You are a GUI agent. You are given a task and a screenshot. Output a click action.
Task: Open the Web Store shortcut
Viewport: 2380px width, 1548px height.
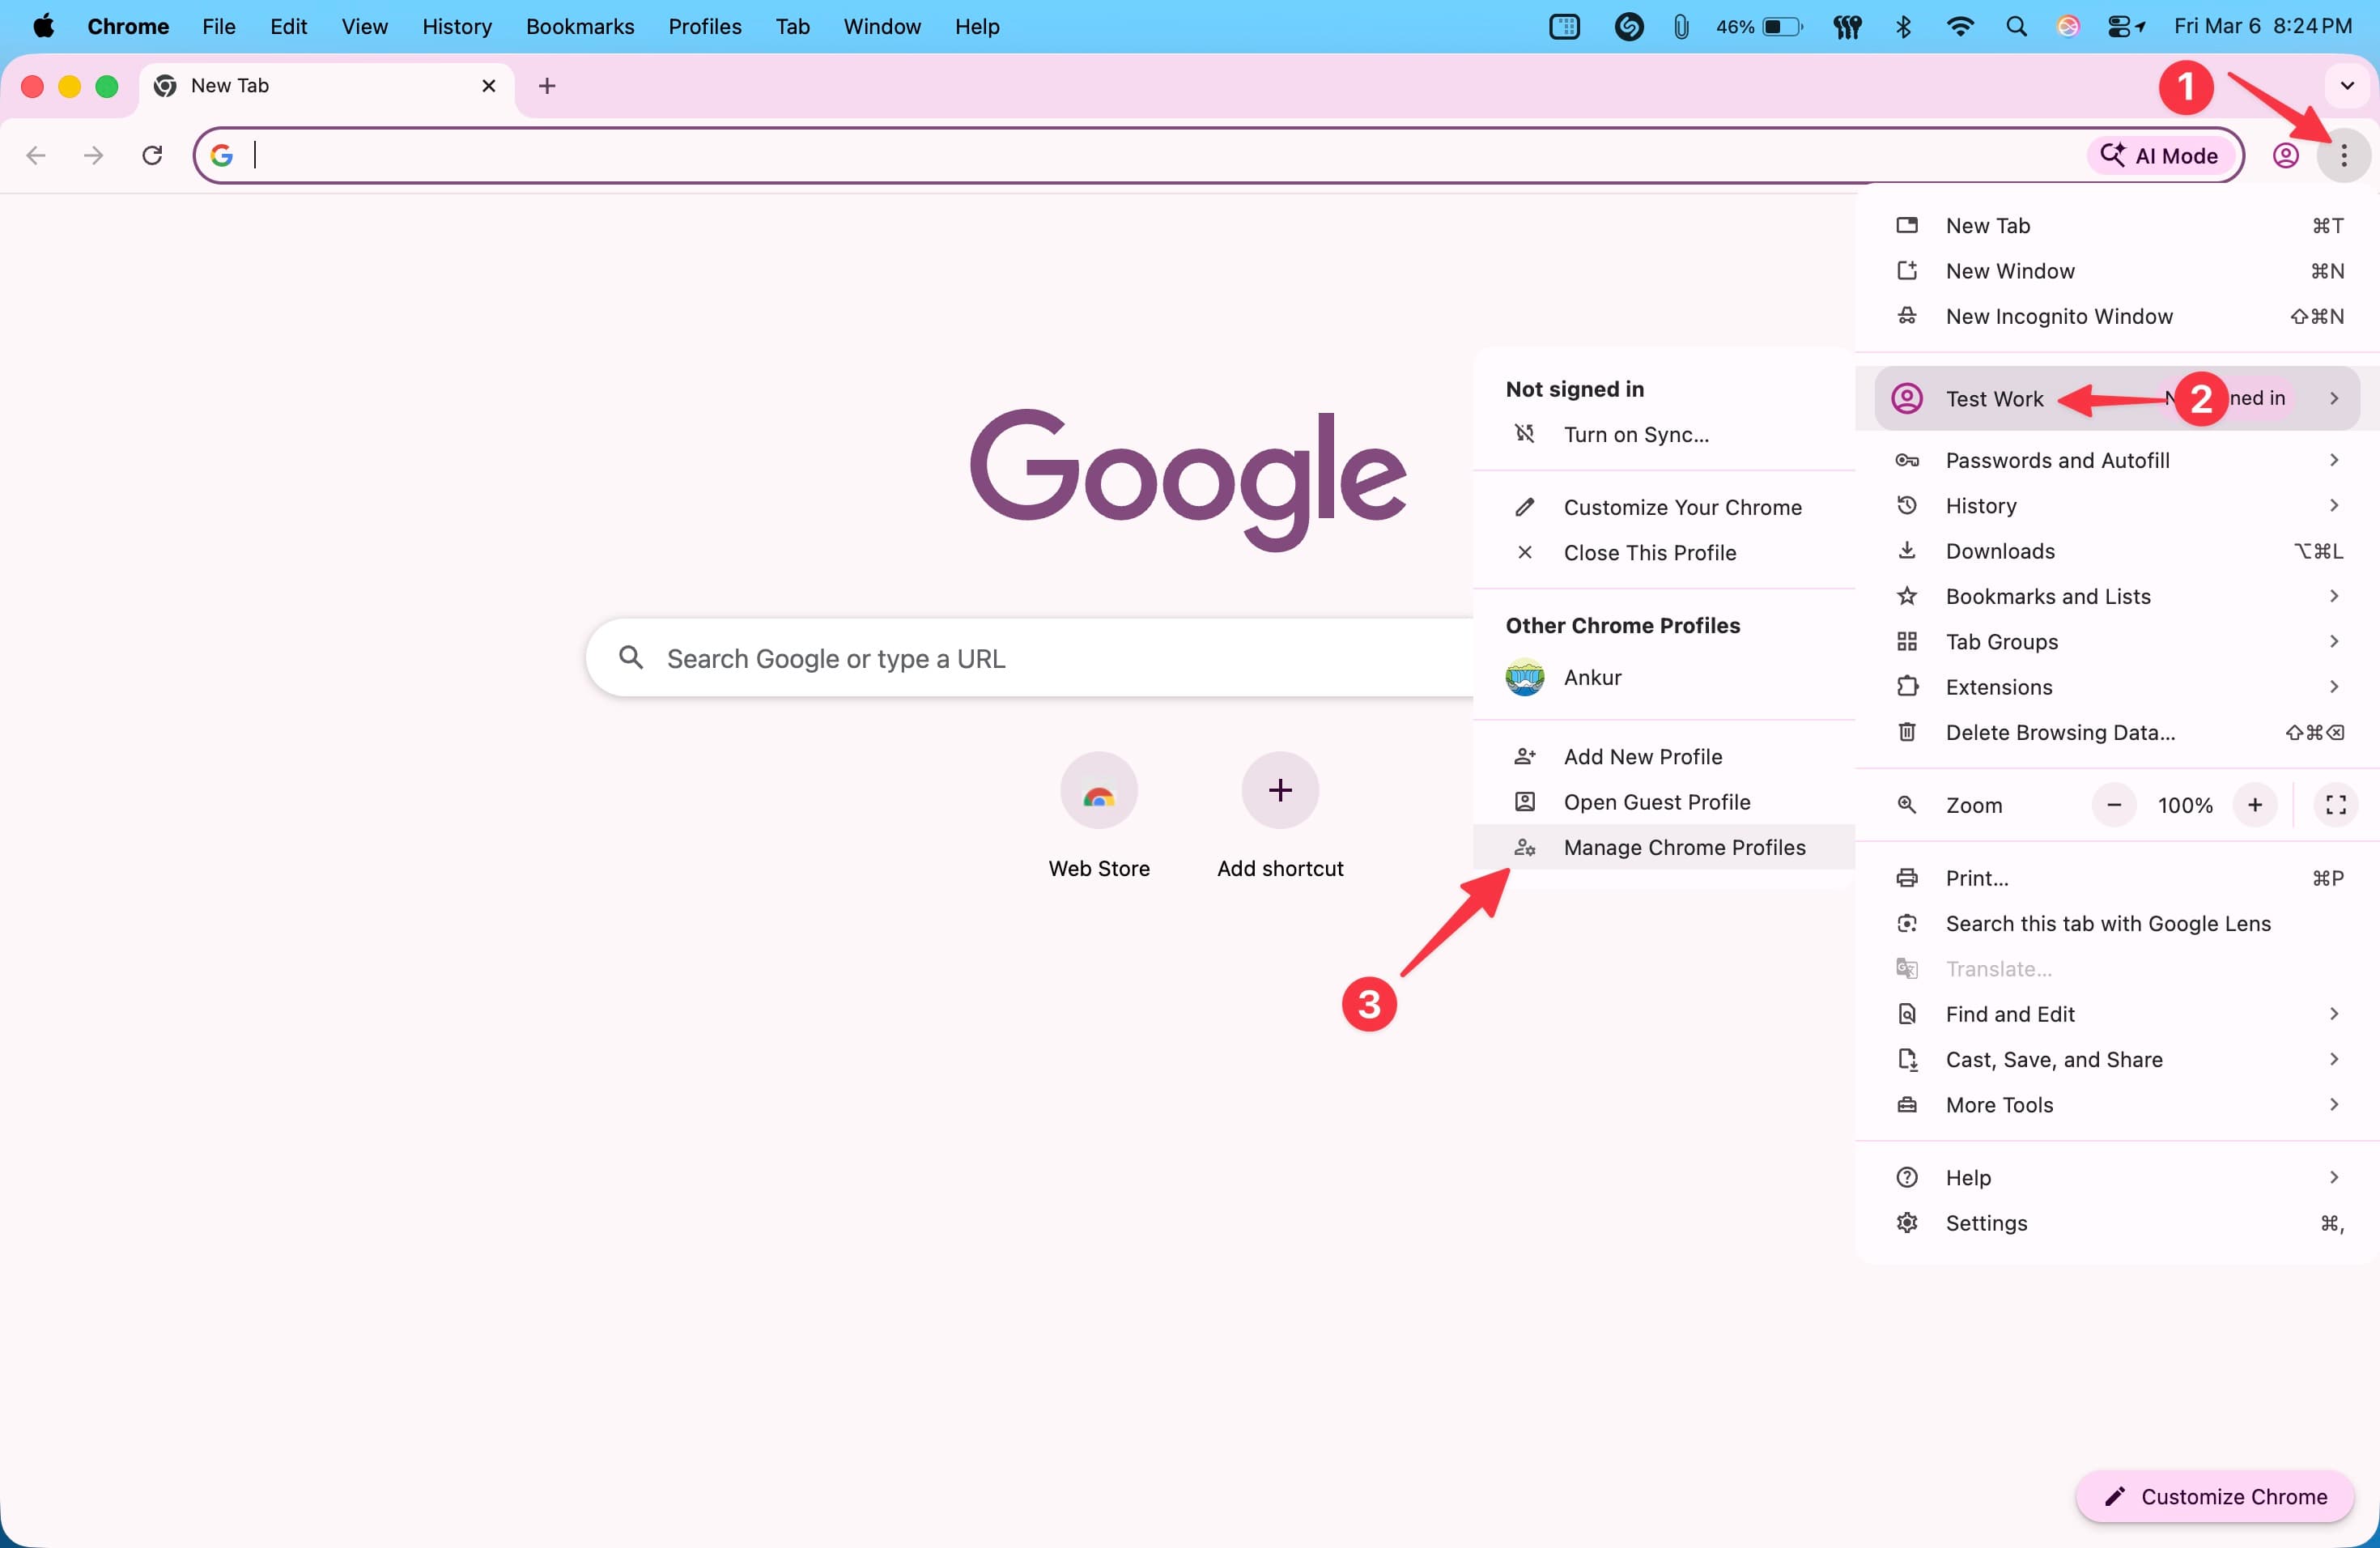coord(1098,791)
